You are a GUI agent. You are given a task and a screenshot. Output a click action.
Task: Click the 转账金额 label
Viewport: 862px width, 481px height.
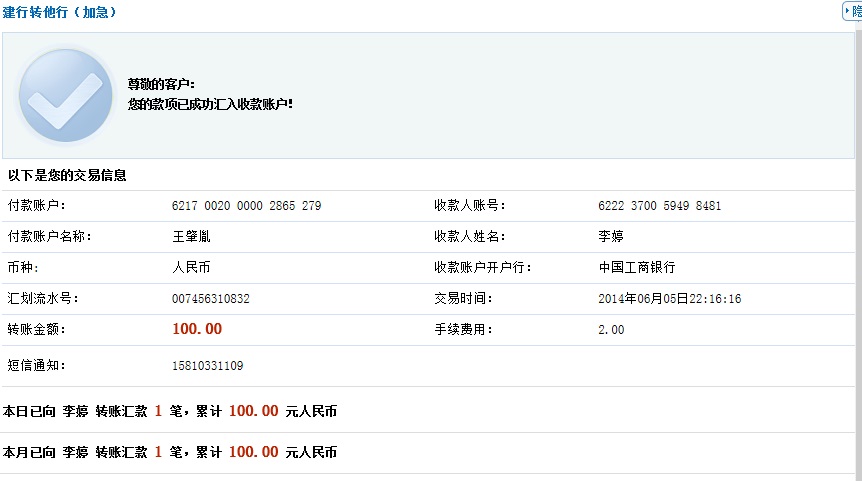point(36,330)
